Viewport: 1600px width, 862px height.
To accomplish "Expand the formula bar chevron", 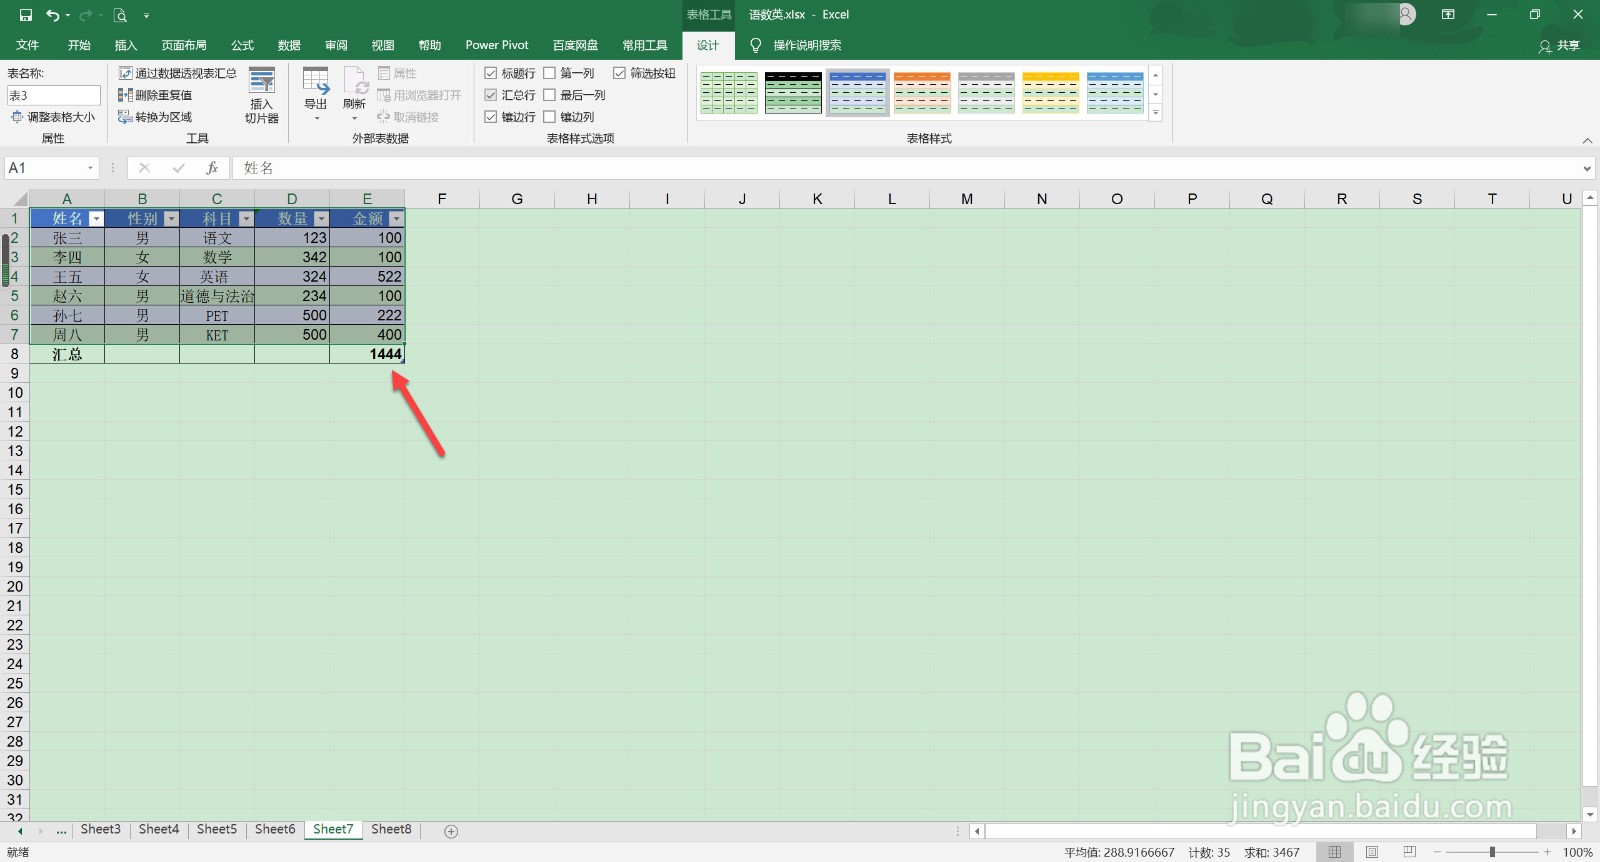I will pos(1587,168).
